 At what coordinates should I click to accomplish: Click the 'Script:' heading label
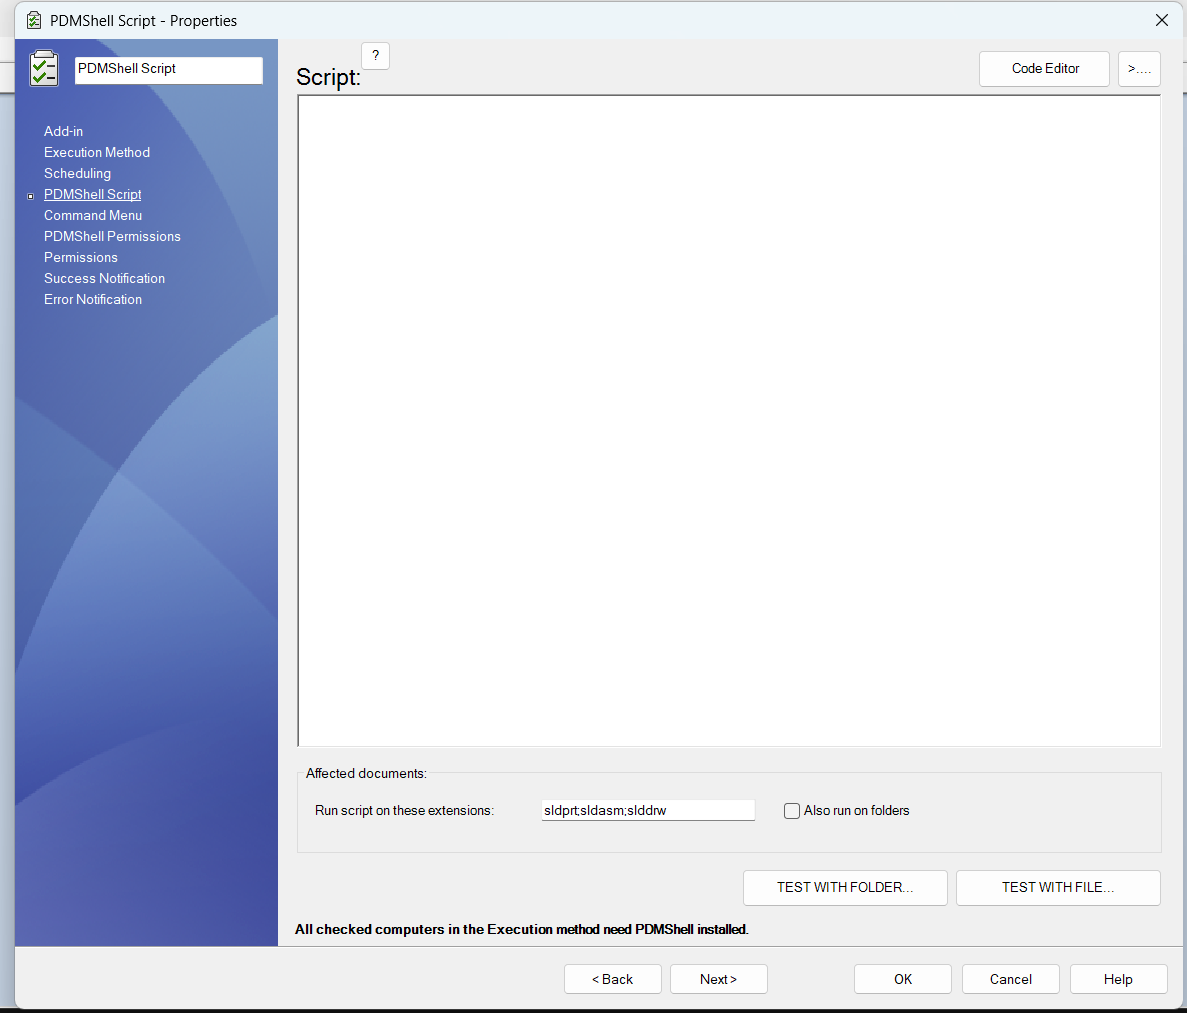pyautogui.click(x=328, y=77)
